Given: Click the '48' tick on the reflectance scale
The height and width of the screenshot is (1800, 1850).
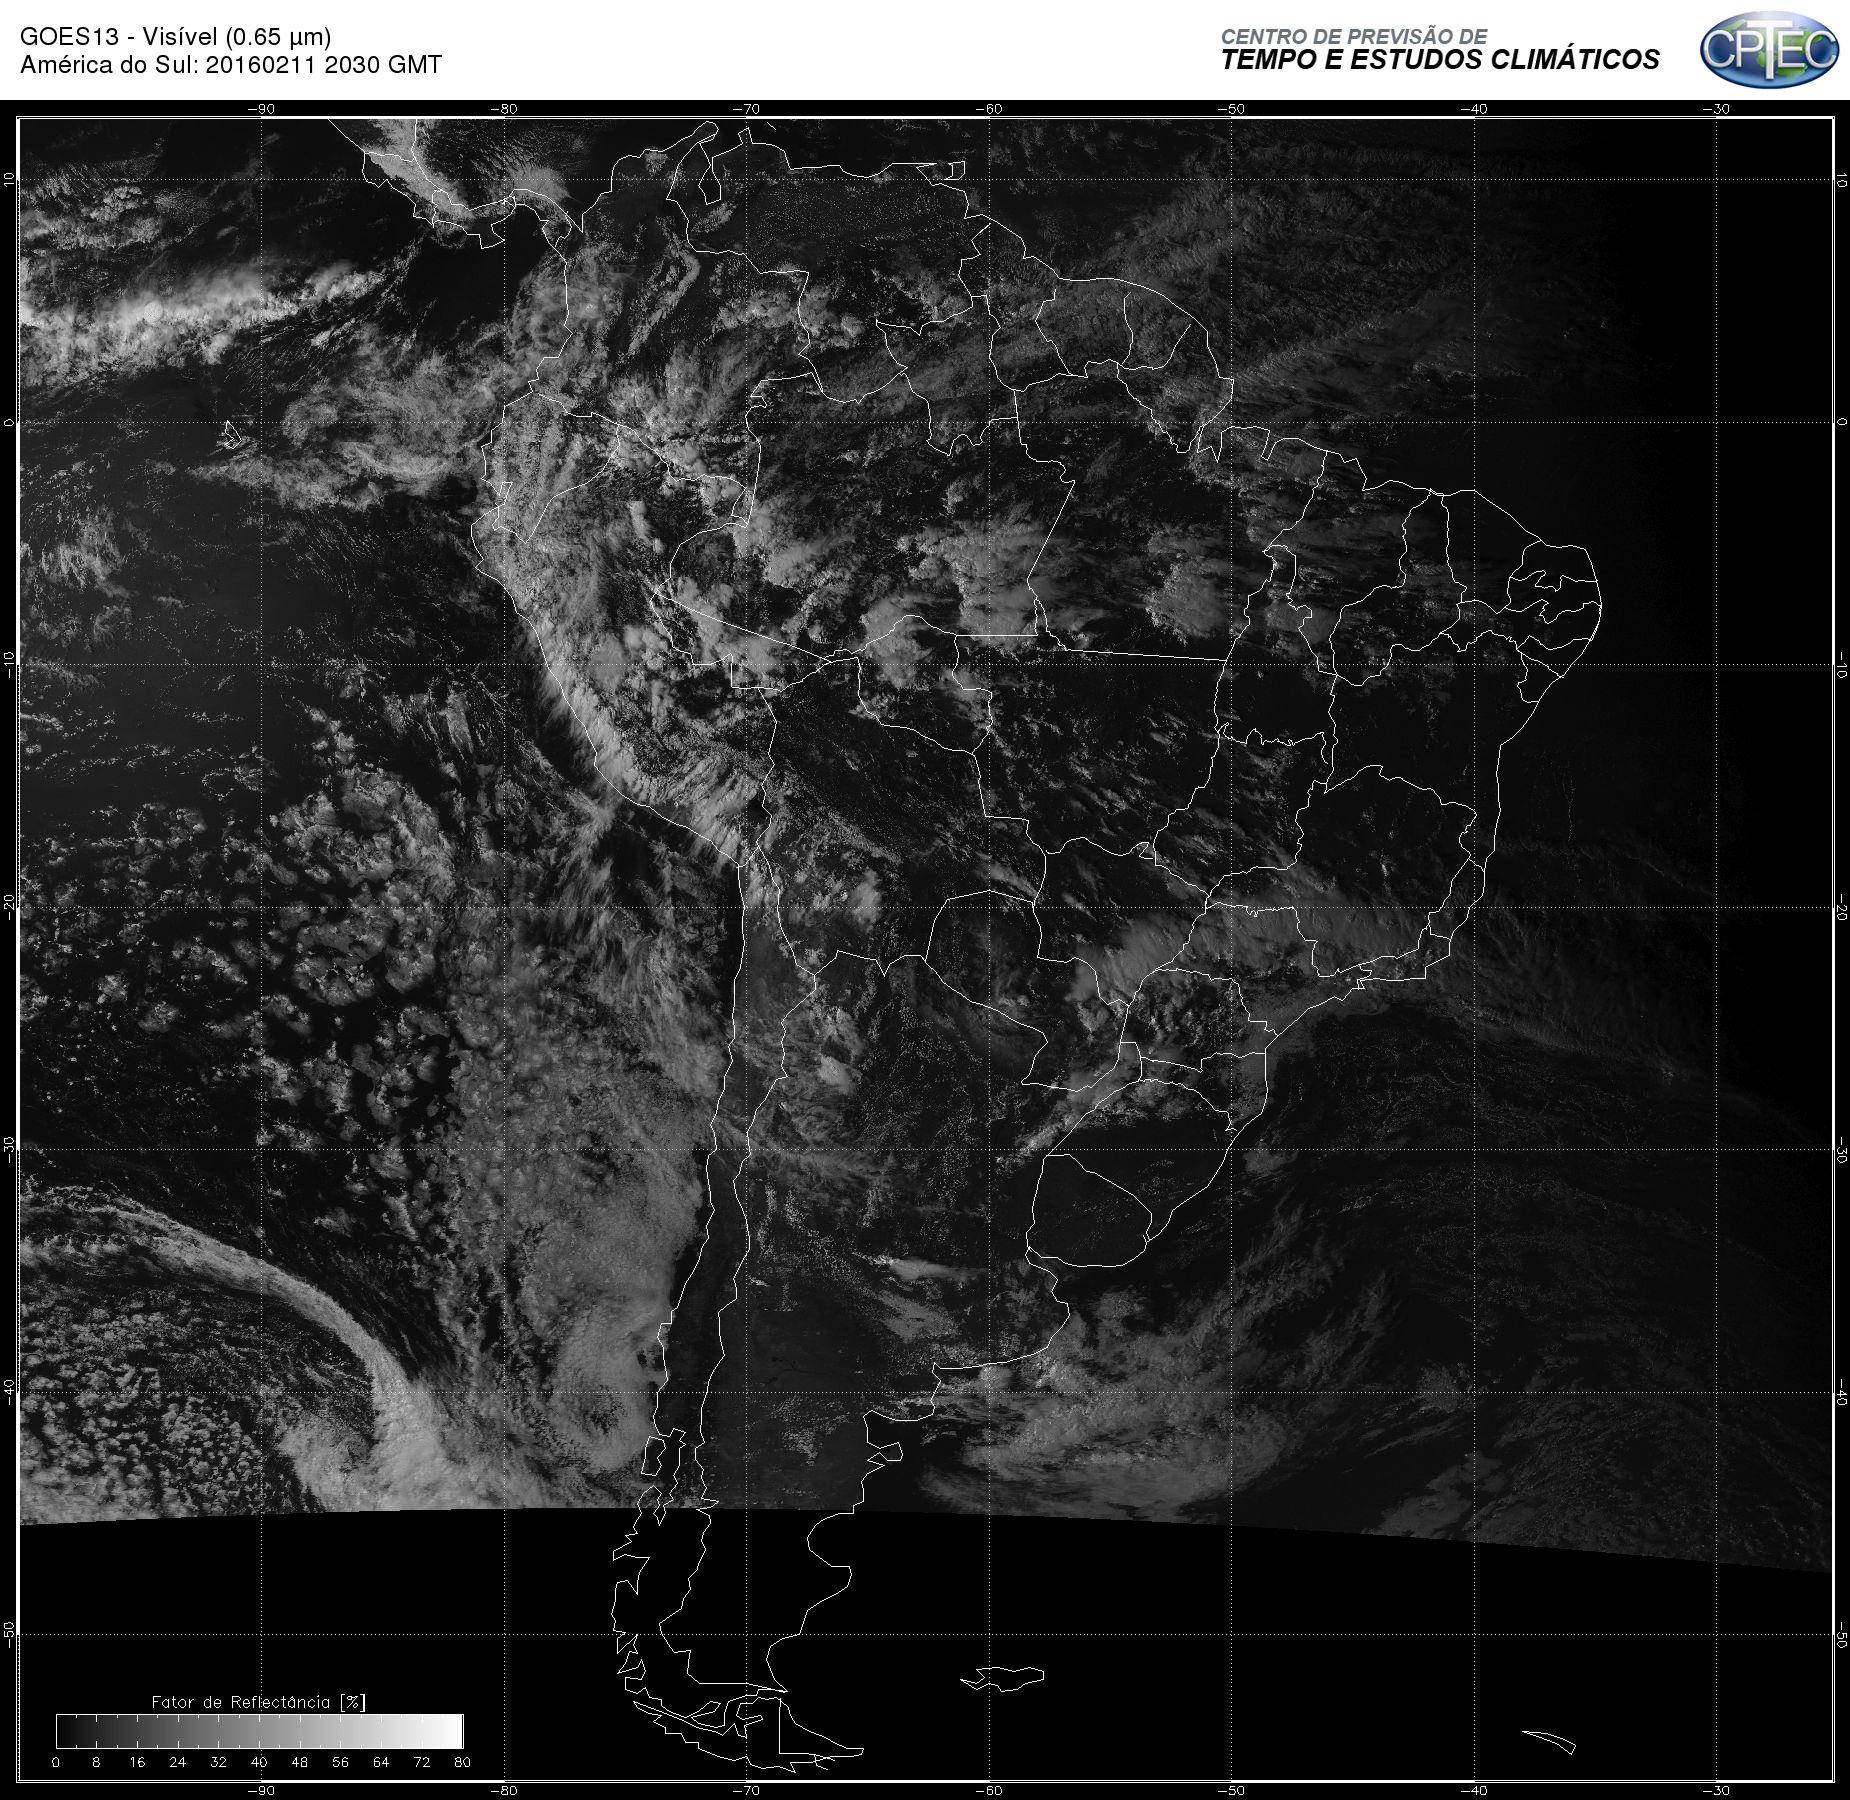Looking at the screenshot, I should 300,1762.
